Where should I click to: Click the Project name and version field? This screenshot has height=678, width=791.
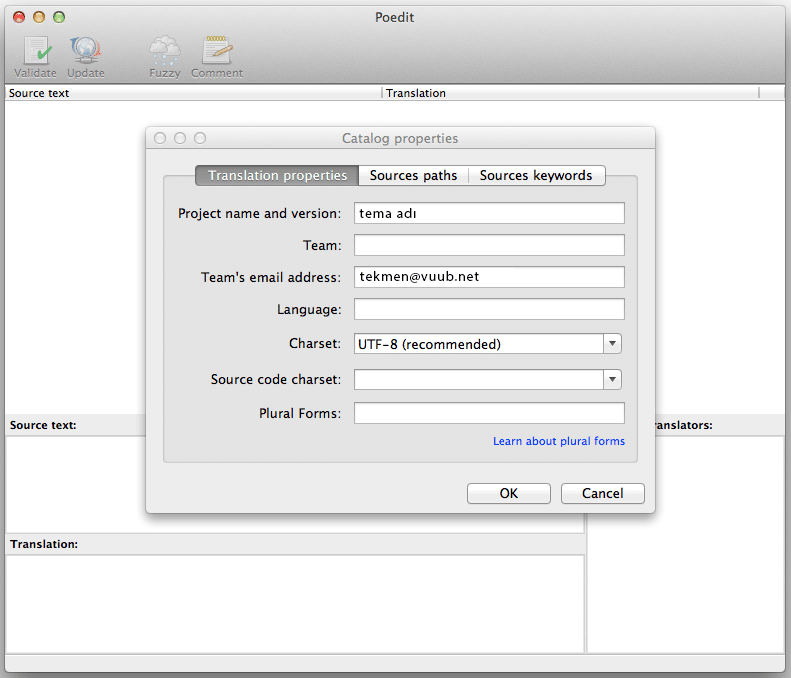point(489,213)
